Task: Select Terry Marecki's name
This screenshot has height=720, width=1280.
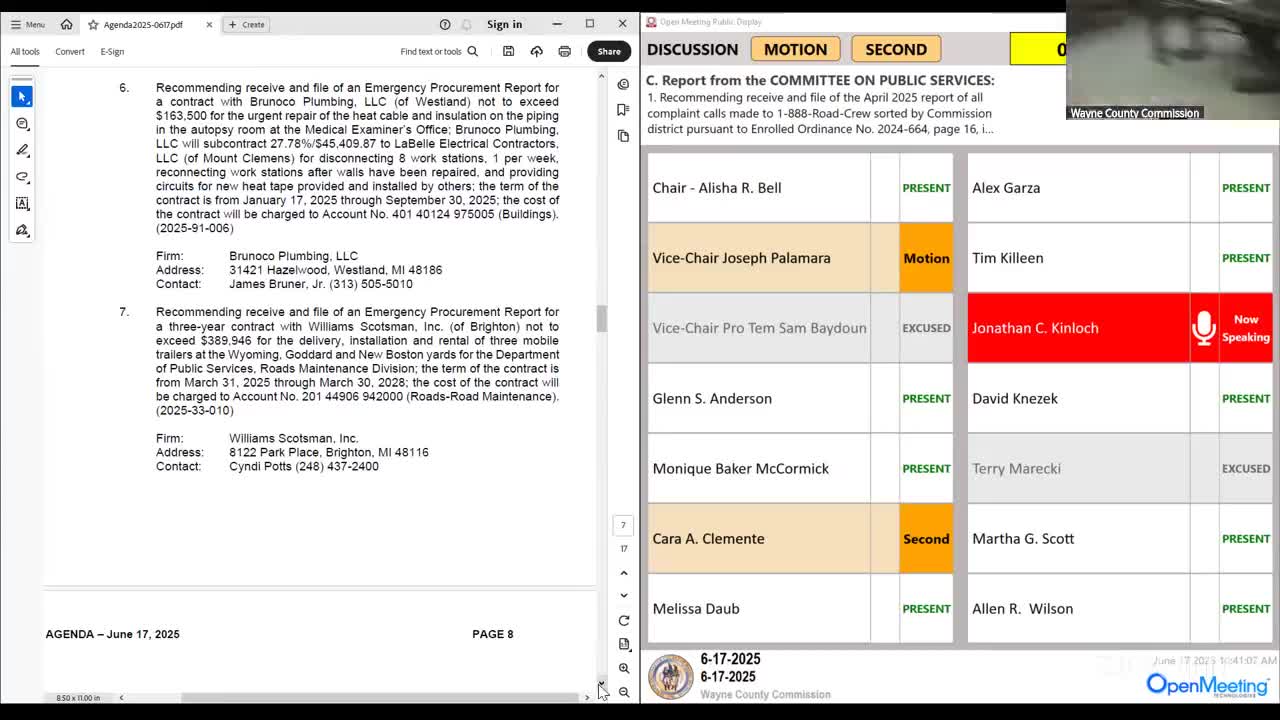Action: [x=1016, y=468]
